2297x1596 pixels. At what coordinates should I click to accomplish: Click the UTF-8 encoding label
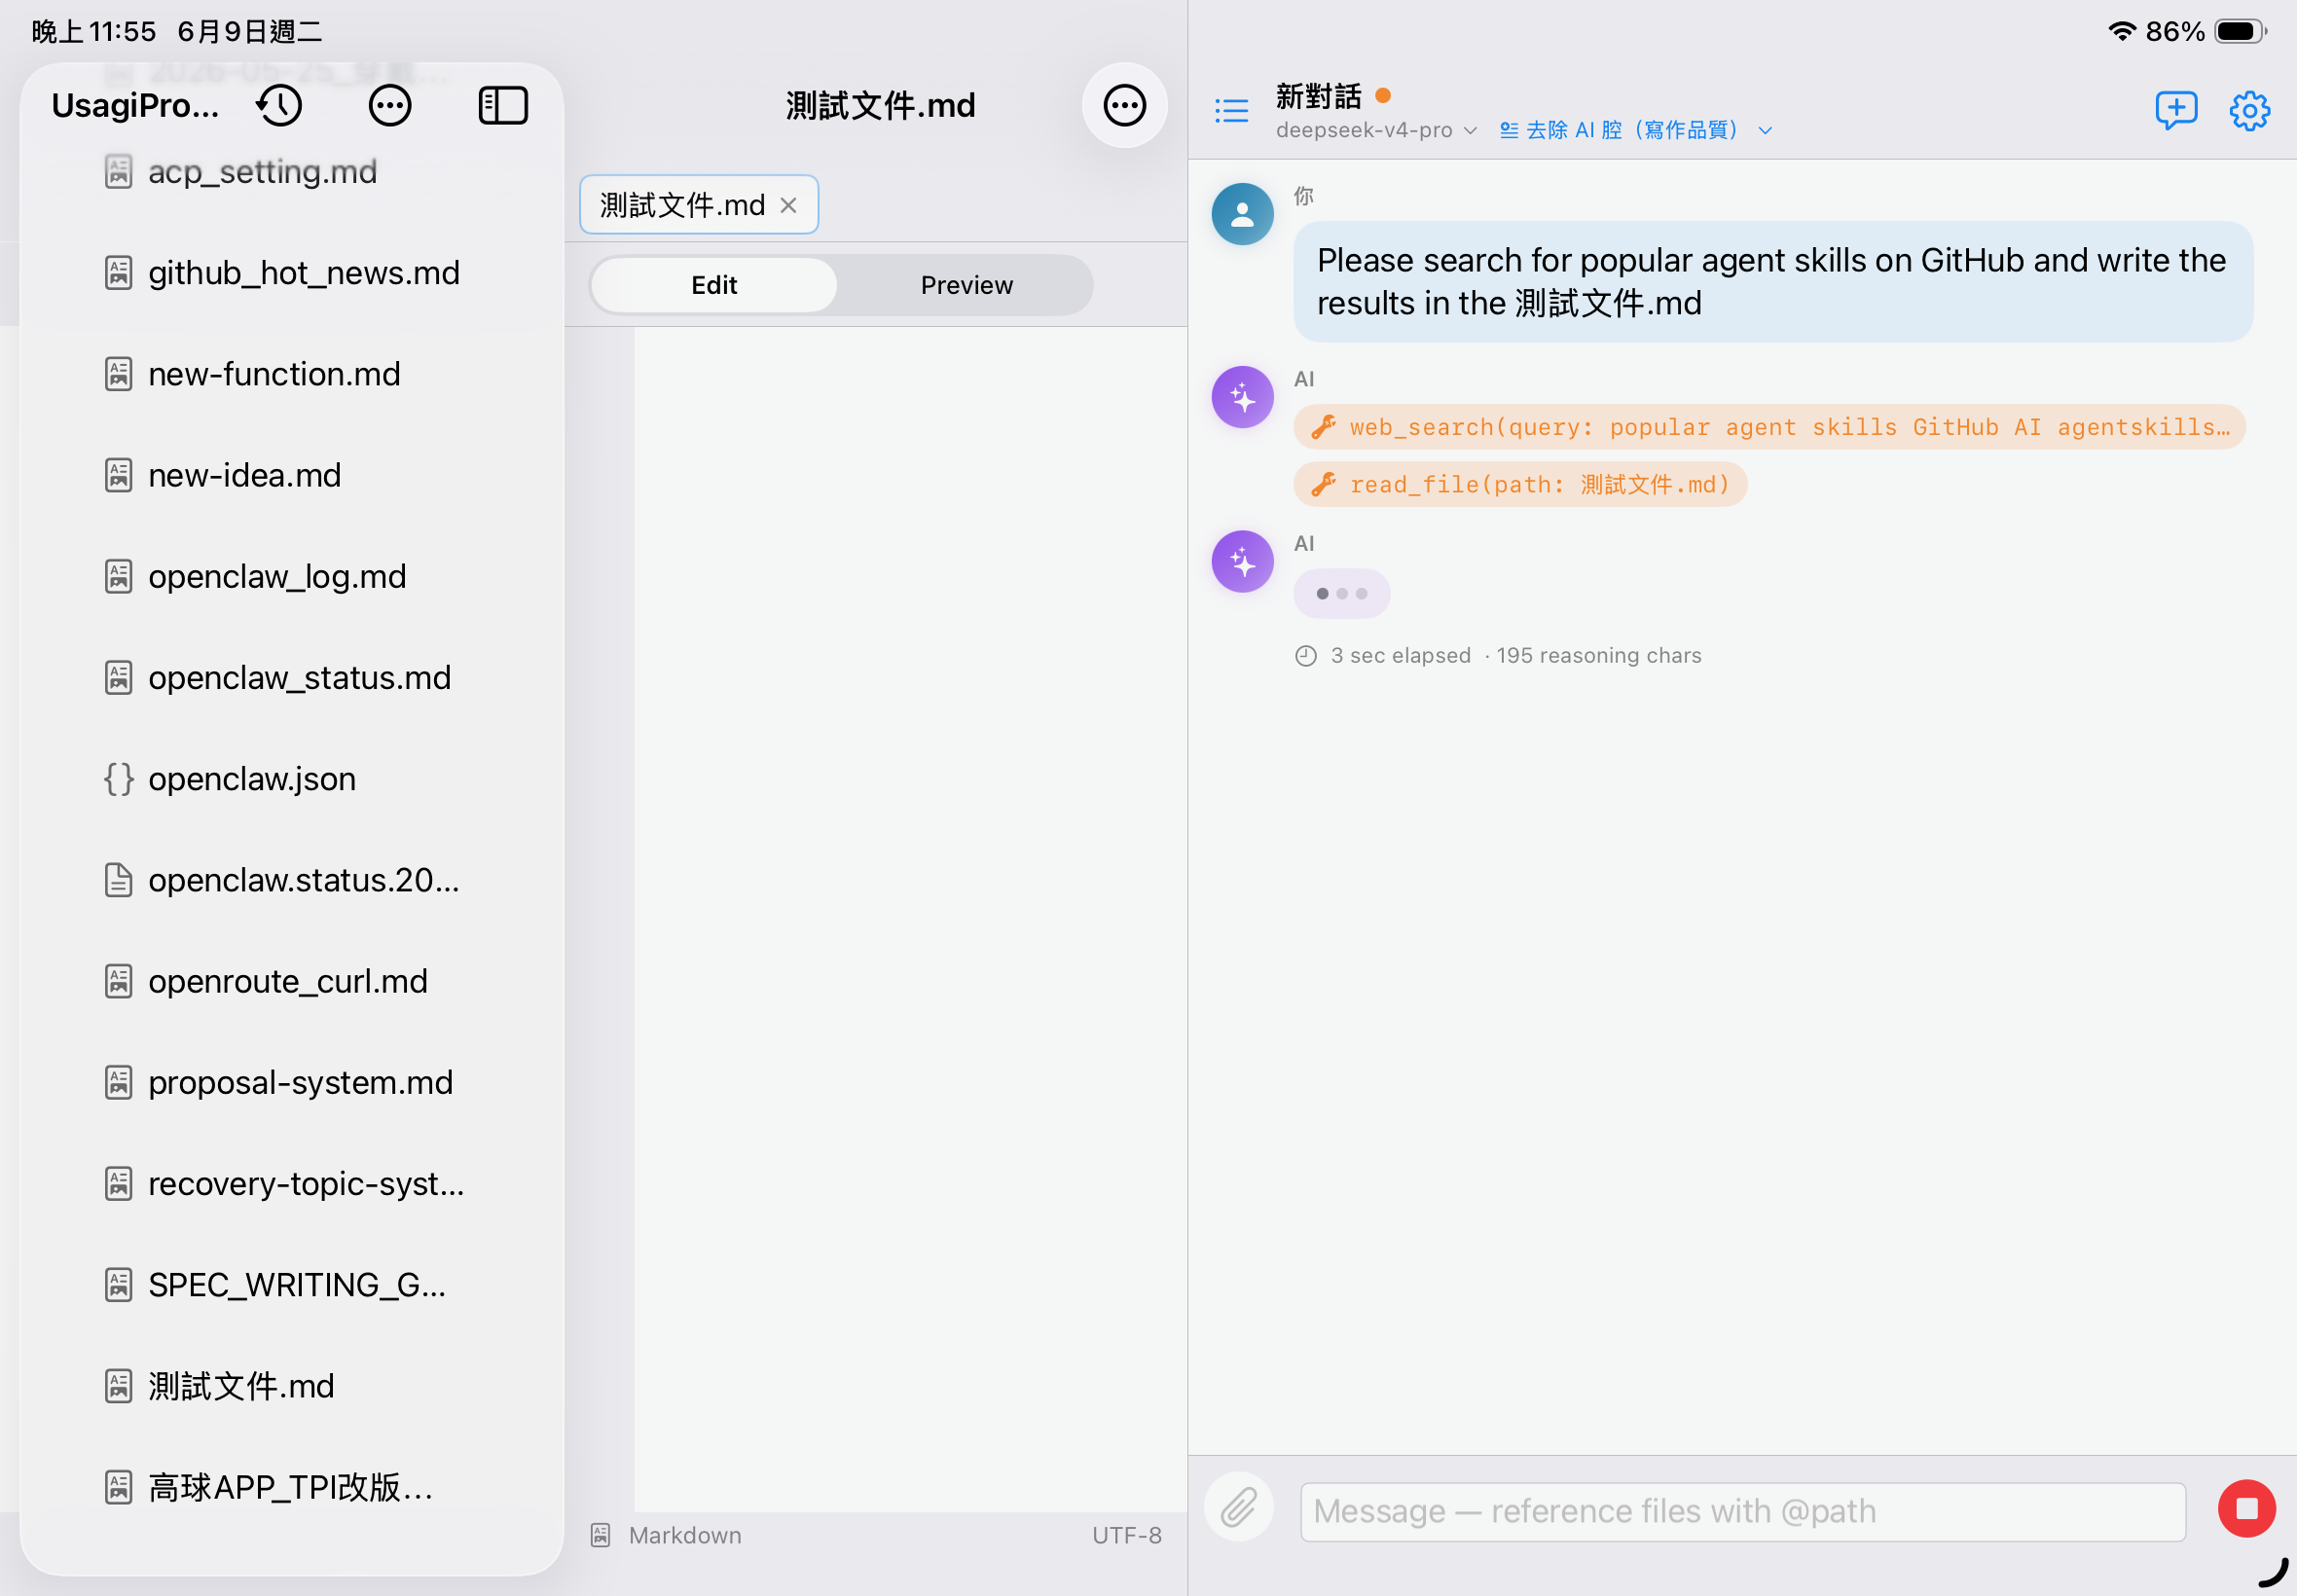coord(1126,1535)
